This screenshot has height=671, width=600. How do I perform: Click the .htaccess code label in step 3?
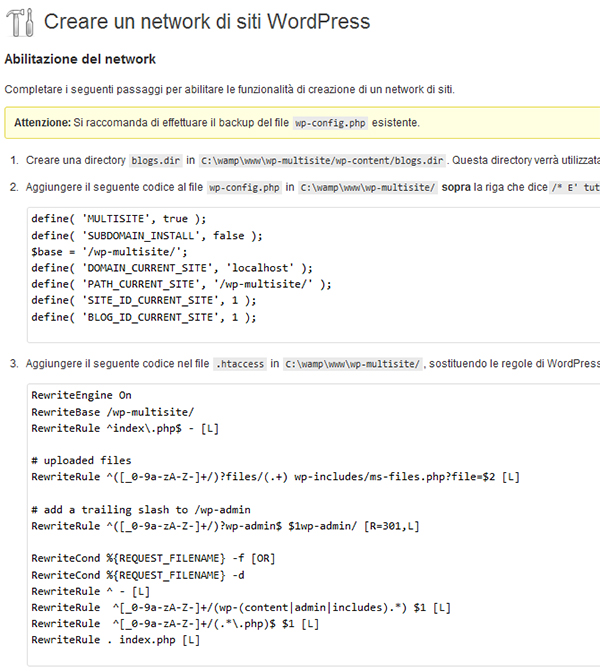[240, 364]
